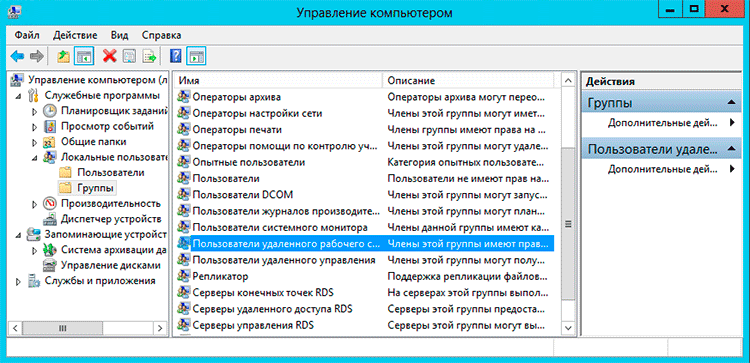Collapse the Пользователи удале... actions section arrow
Screen dimensions: 750x363
pos(730,149)
